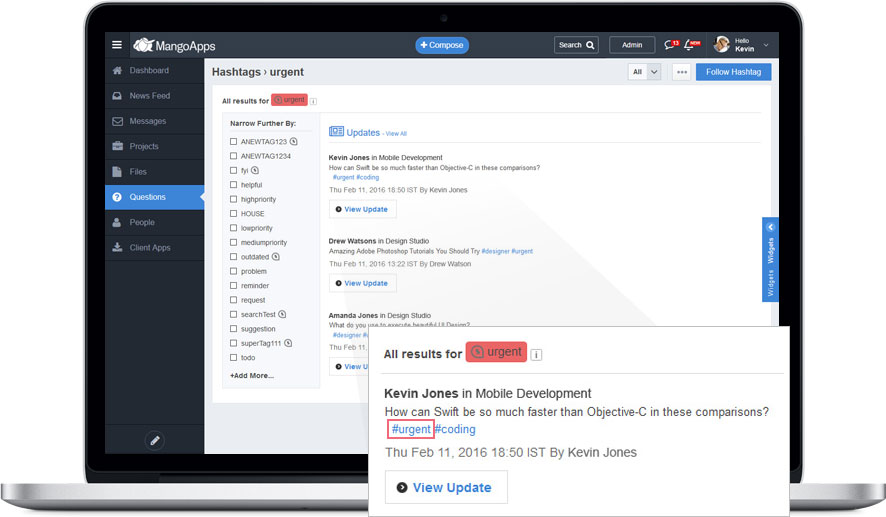Click the Client Apps download icon

tap(117, 247)
